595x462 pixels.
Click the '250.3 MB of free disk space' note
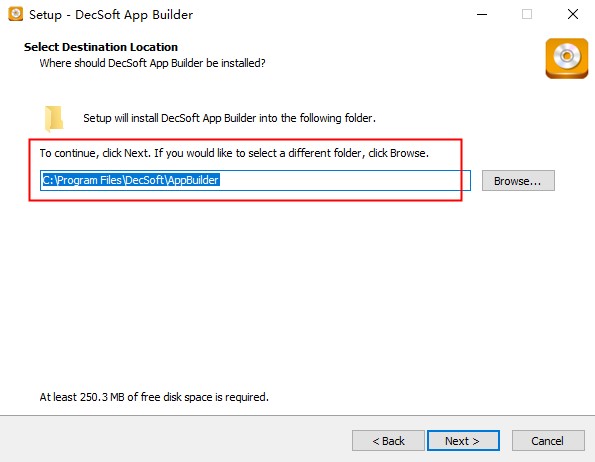[x=154, y=397]
